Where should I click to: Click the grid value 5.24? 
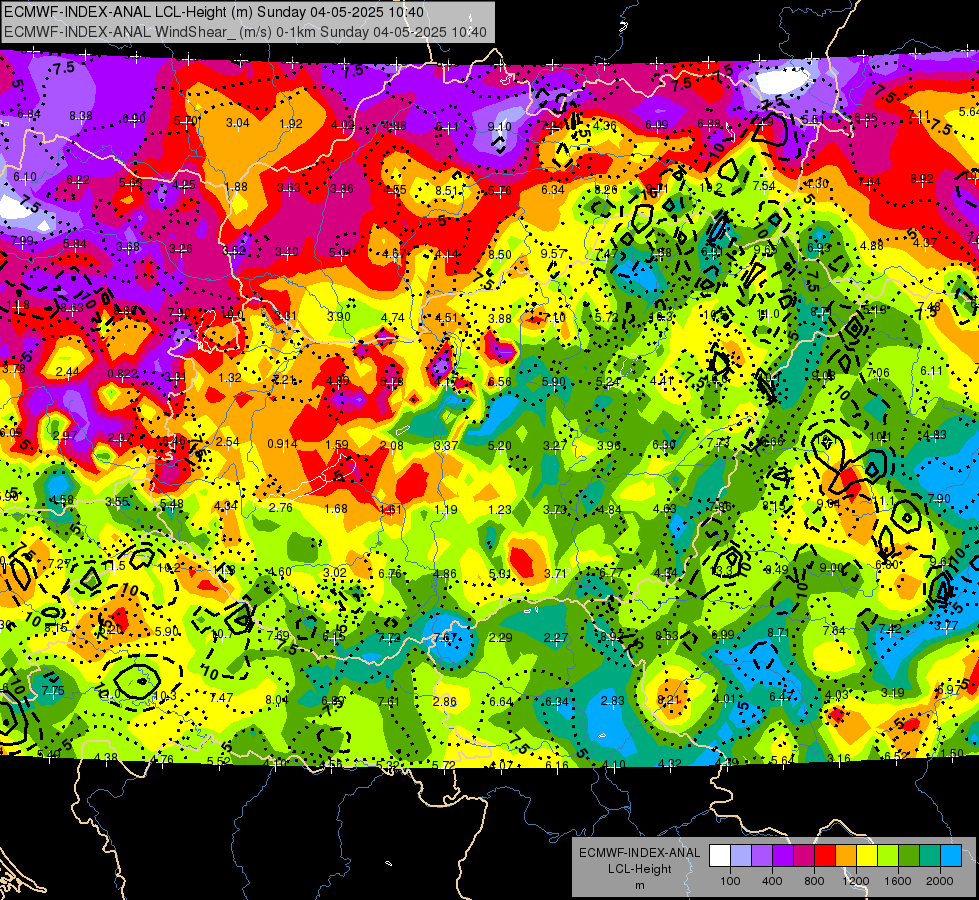[x=608, y=382]
